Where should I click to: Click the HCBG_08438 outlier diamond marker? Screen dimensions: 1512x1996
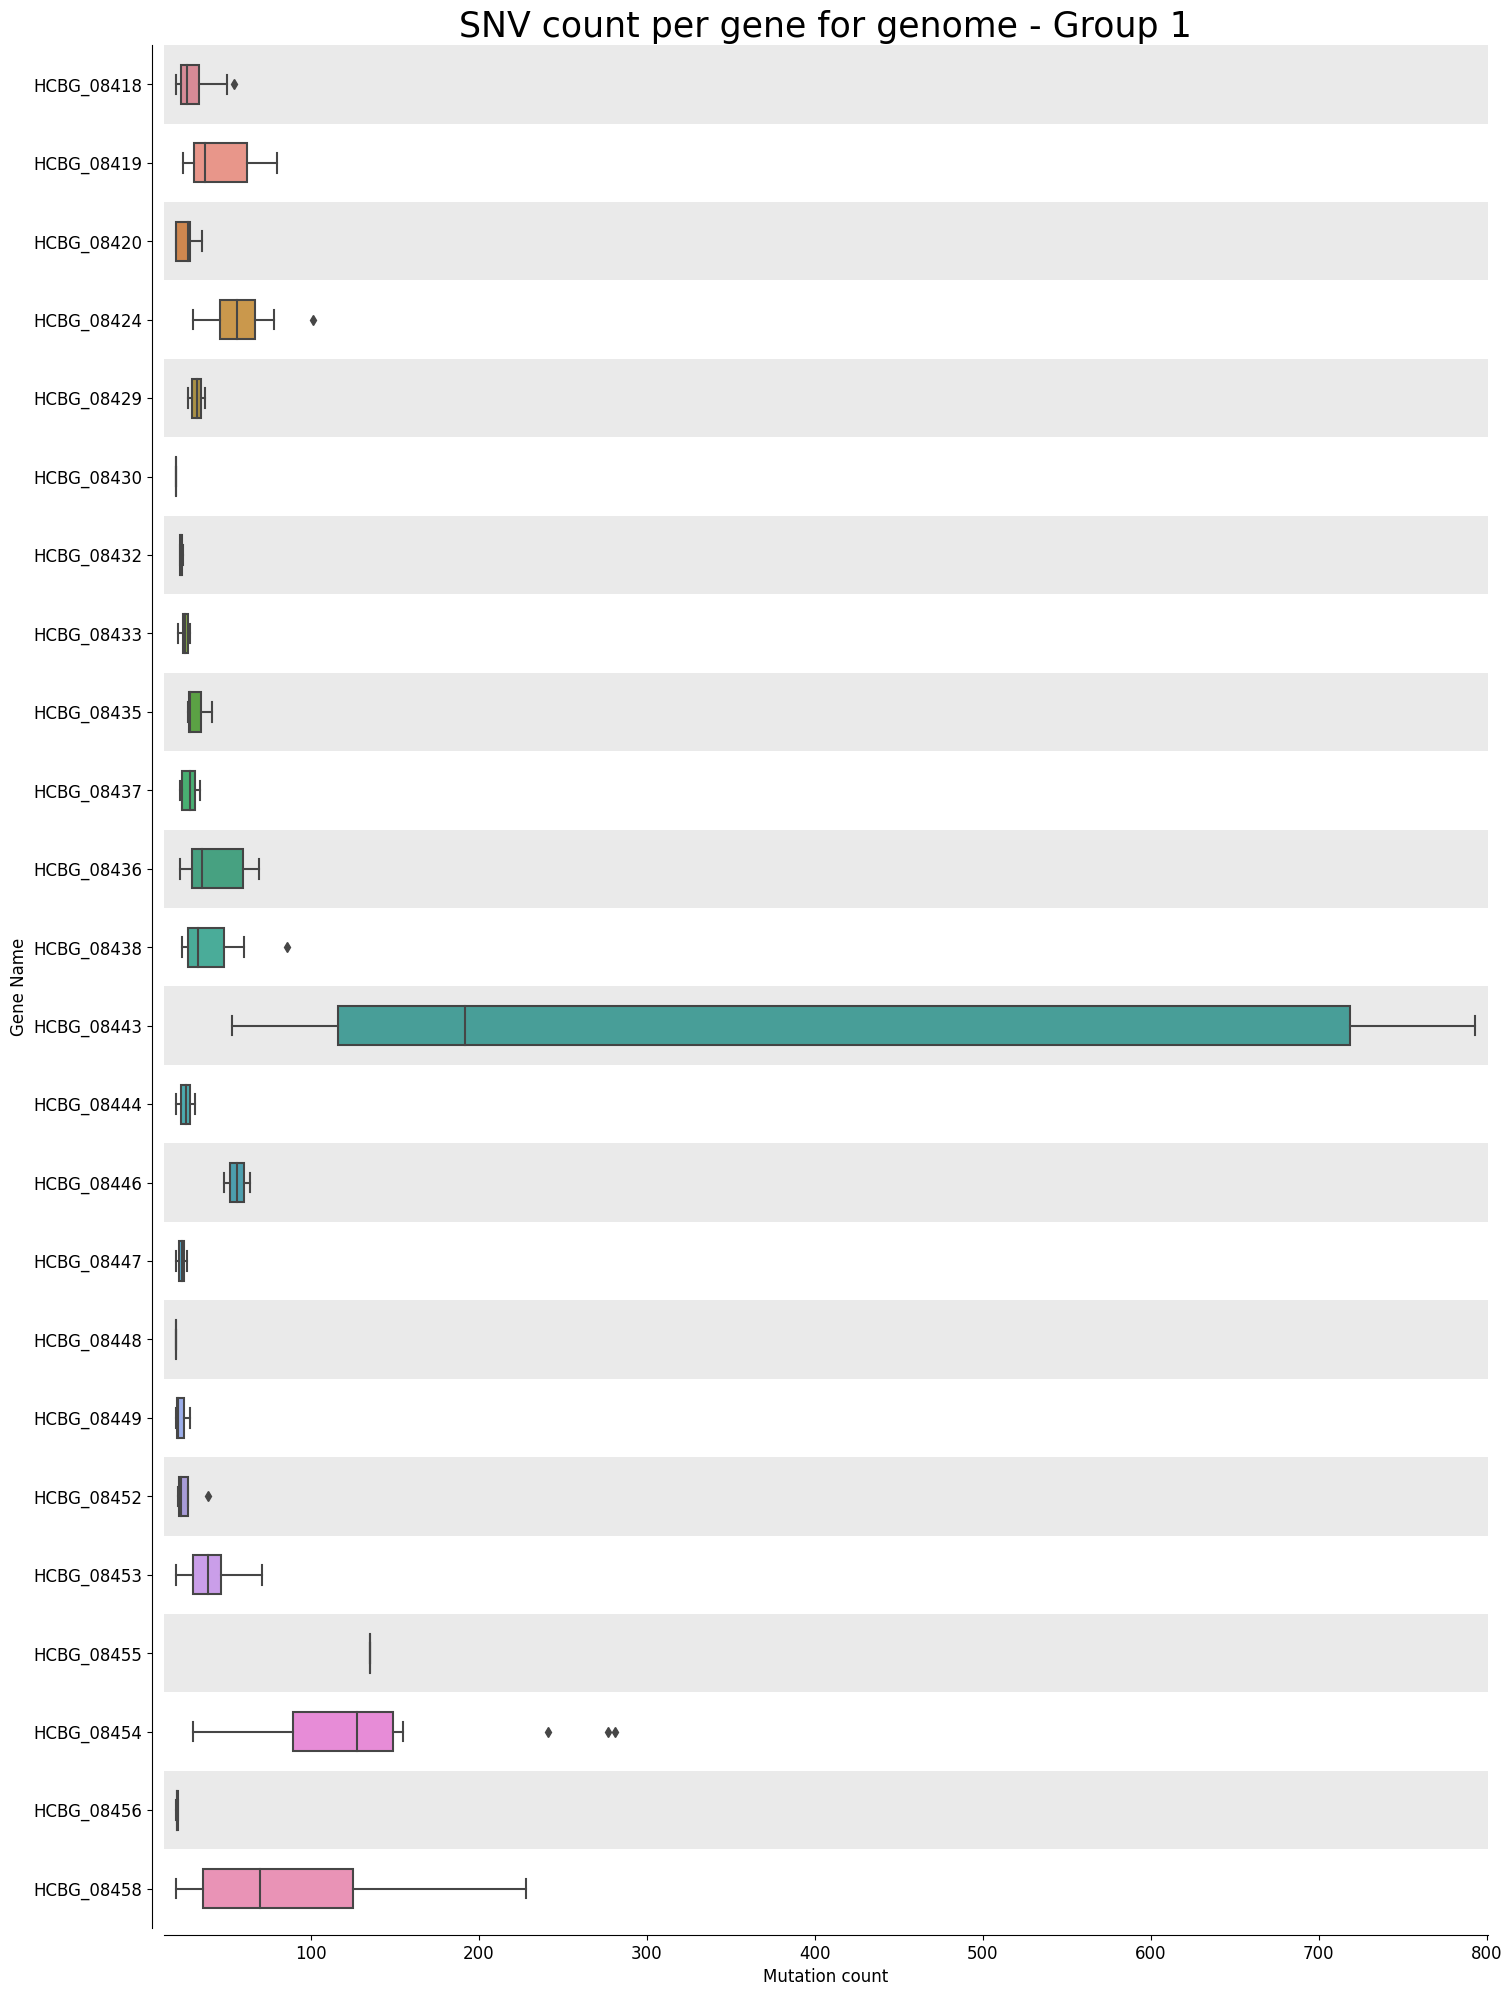point(287,947)
